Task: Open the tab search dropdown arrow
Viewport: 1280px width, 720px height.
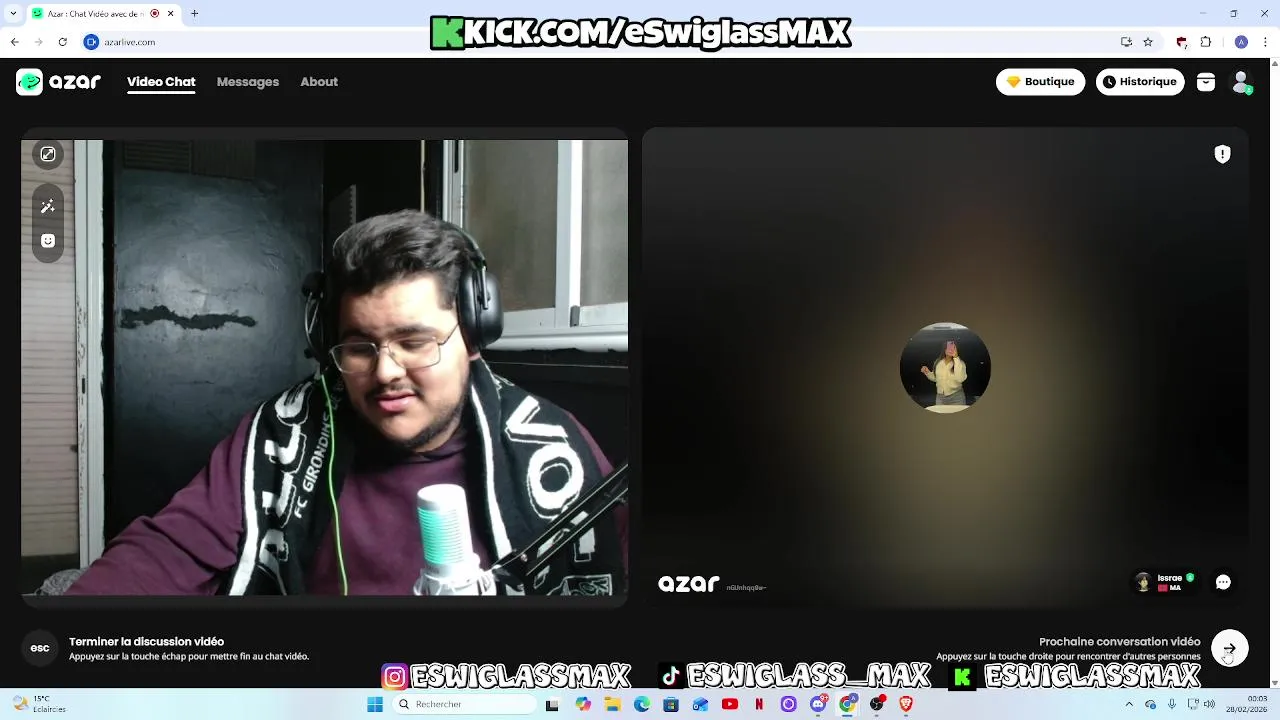Action: tap(14, 13)
